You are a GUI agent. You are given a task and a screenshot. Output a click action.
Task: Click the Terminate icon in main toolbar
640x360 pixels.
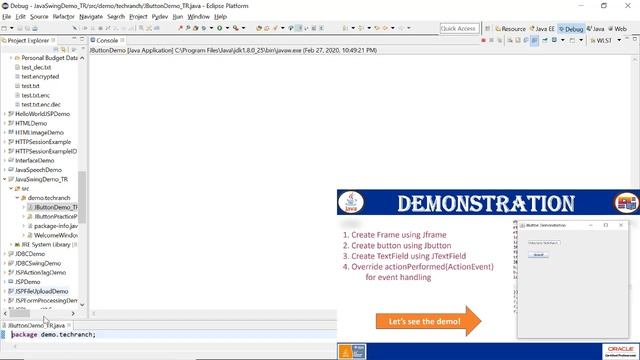[100, 28]
